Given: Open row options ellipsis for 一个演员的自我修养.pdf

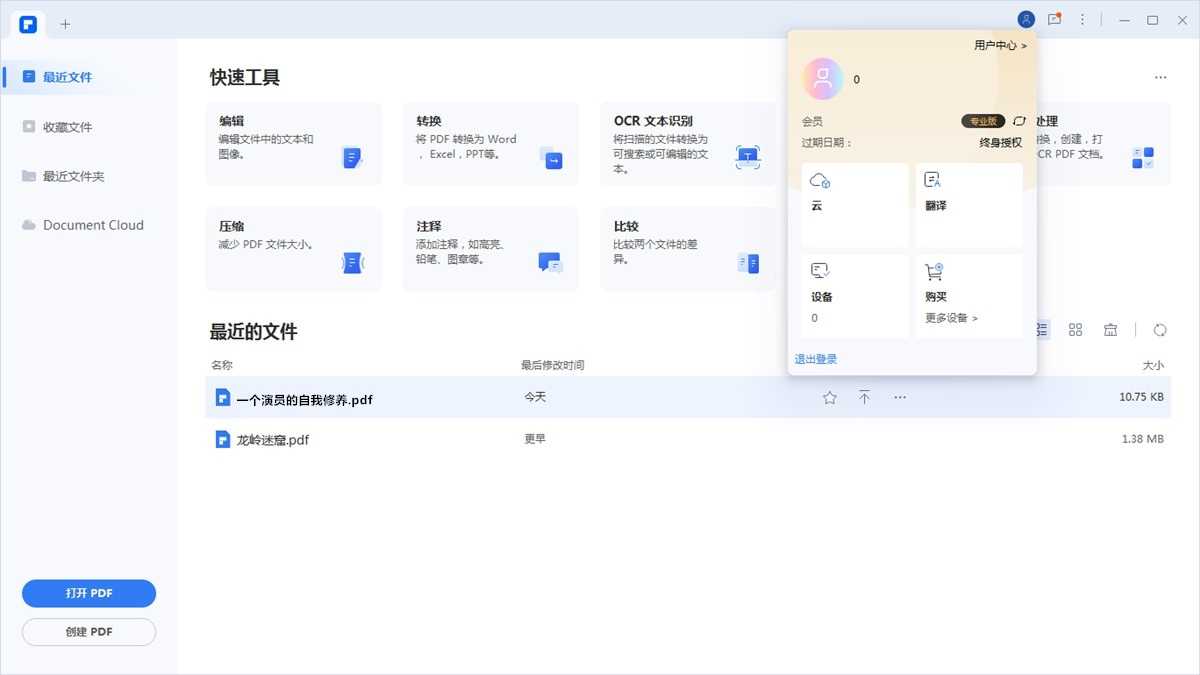Looking at the screenshot, I should (x=900, y=398).
